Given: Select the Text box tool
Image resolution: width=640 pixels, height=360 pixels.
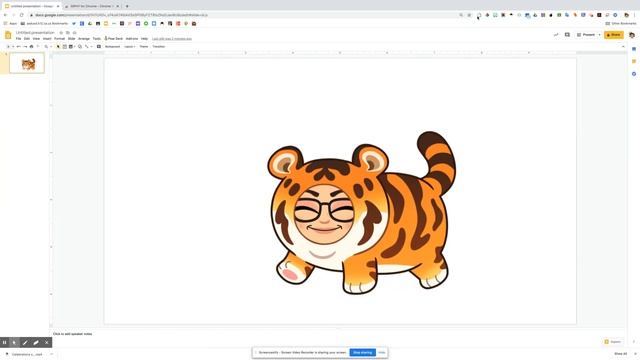Looking at the screenshot, I should point(64,47).
